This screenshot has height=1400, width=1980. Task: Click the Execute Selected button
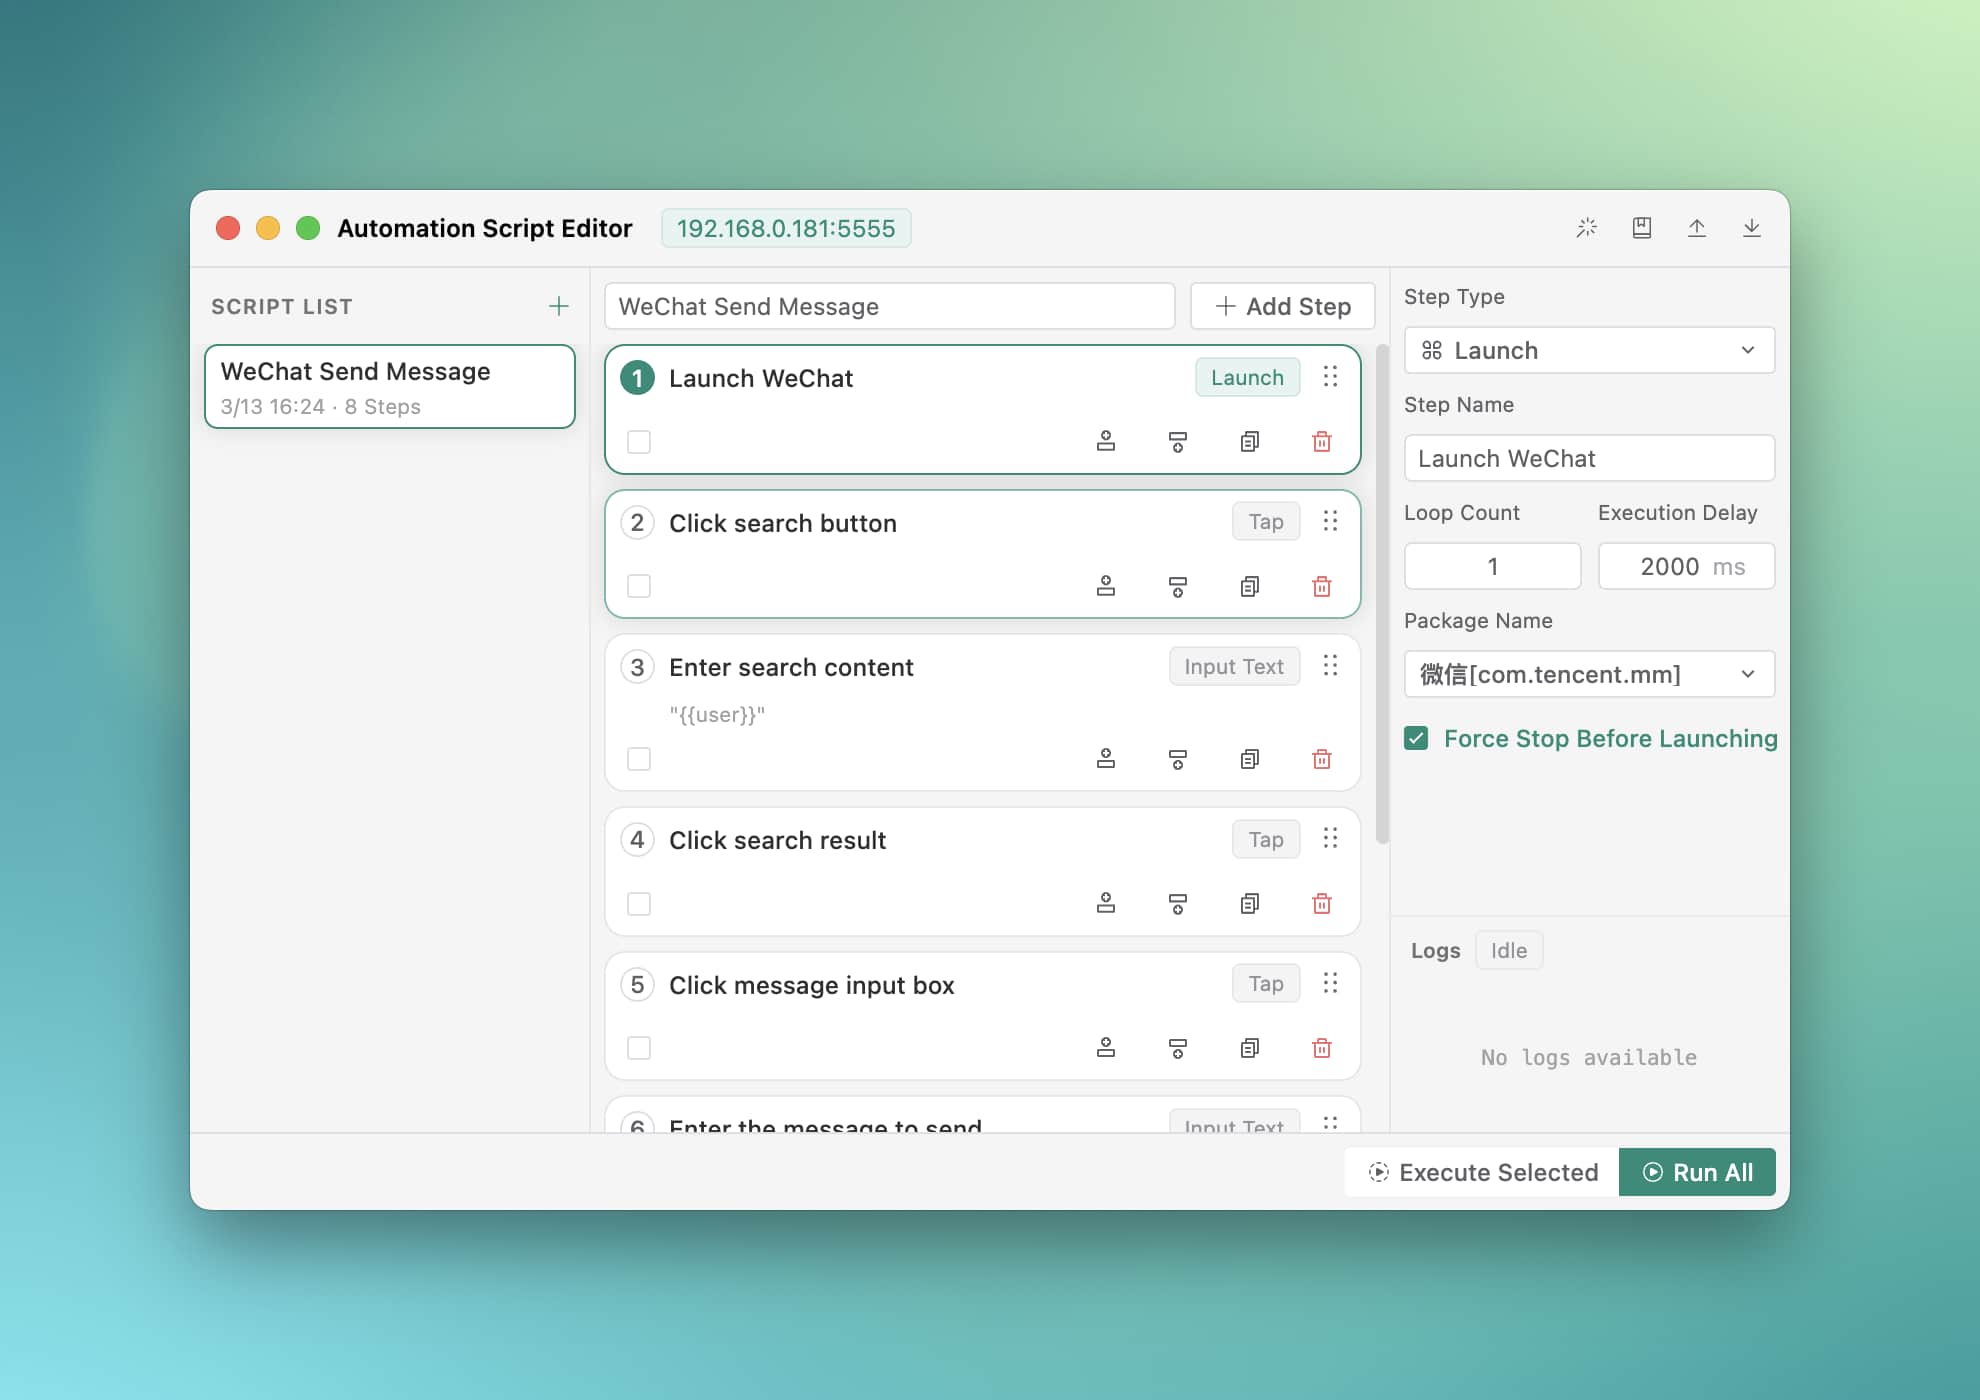coord(1483,1172)
